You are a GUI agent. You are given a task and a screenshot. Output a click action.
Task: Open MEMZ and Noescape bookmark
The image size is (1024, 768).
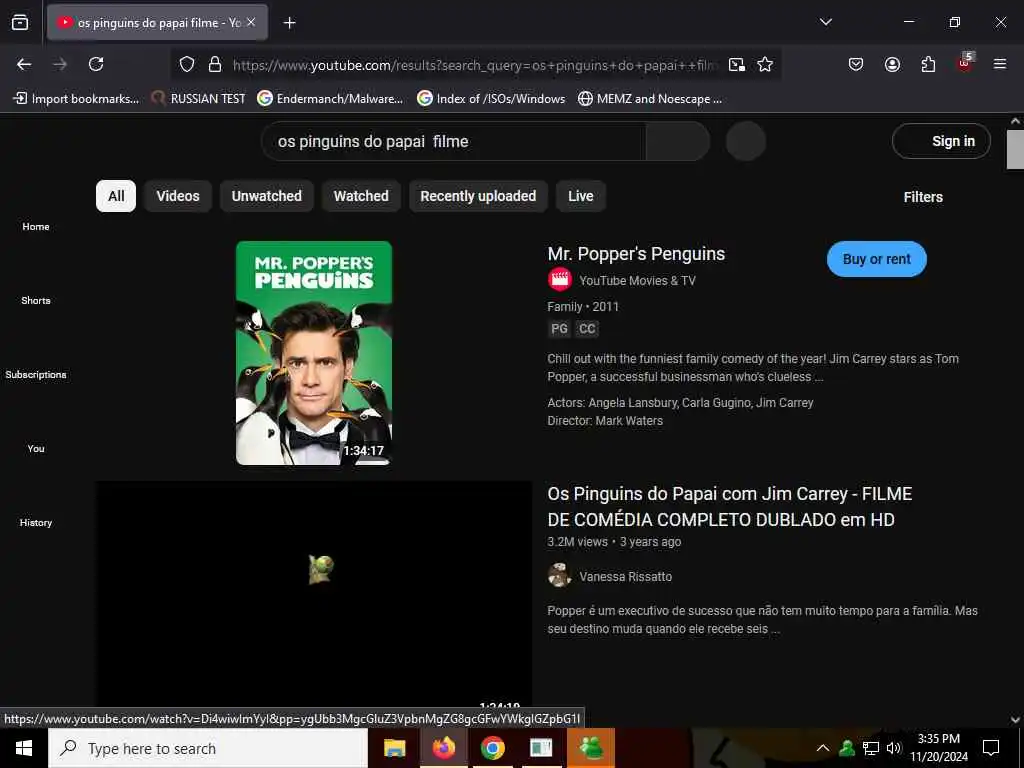click(x=650, y=99)
